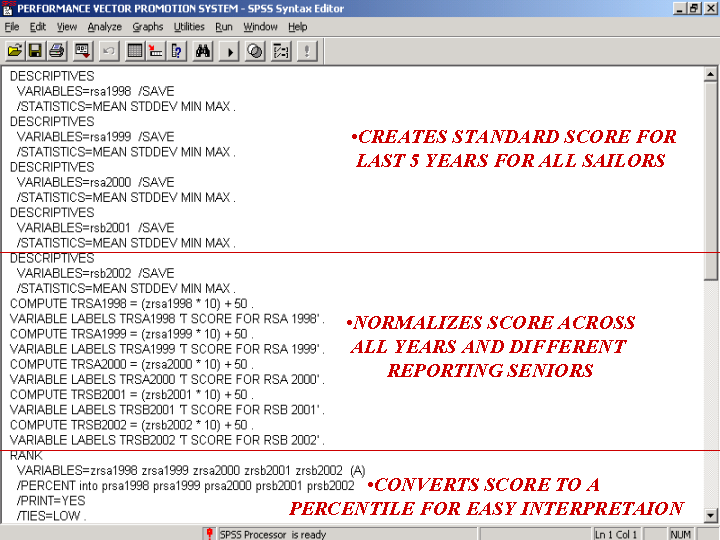Click the COMPUTE TRSA2000 line

pos(132,364)
